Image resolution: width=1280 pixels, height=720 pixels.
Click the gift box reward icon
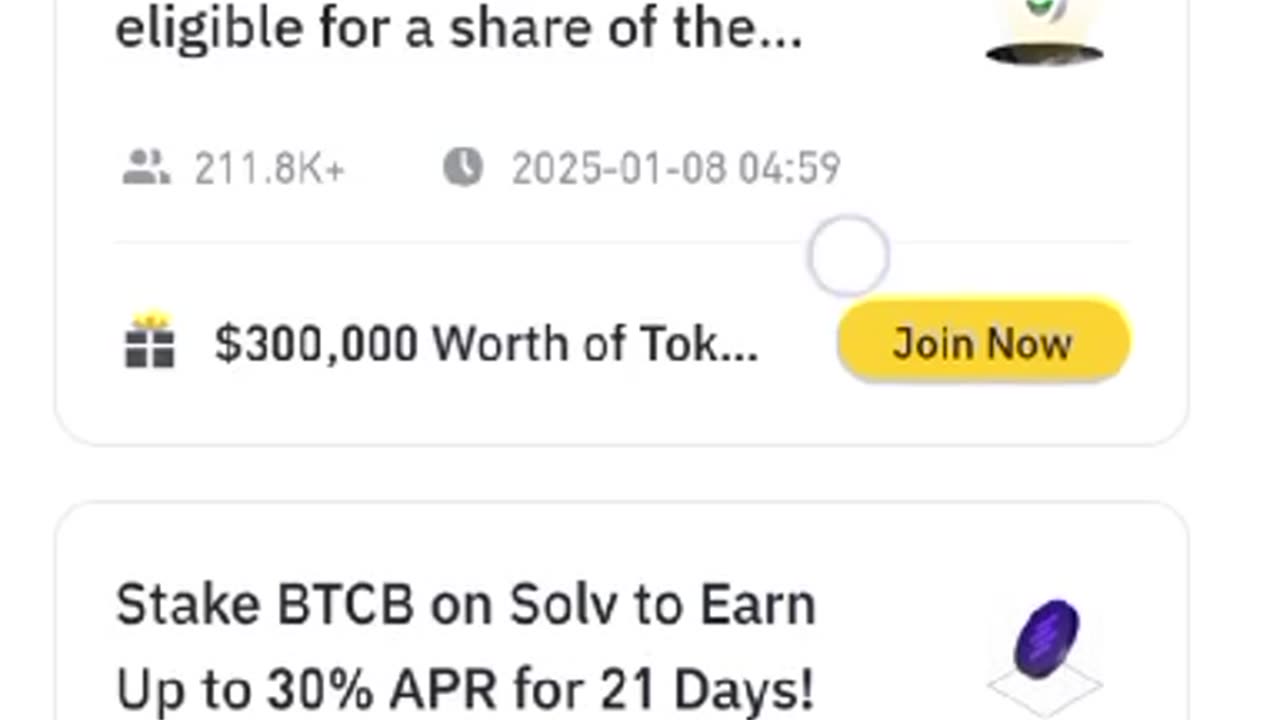150,340
